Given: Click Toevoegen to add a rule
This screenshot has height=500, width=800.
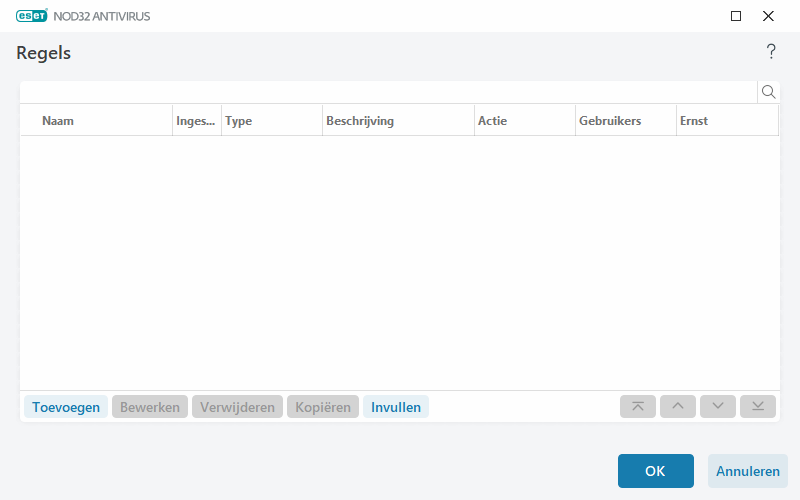Looking at the screenshot, I should coord(66,407).
